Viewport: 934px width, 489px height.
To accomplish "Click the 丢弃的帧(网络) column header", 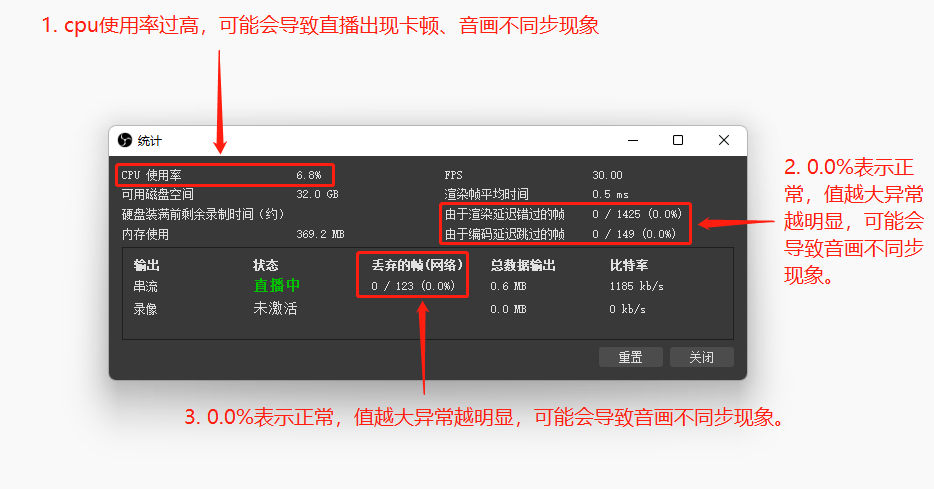I will point(417,265).
